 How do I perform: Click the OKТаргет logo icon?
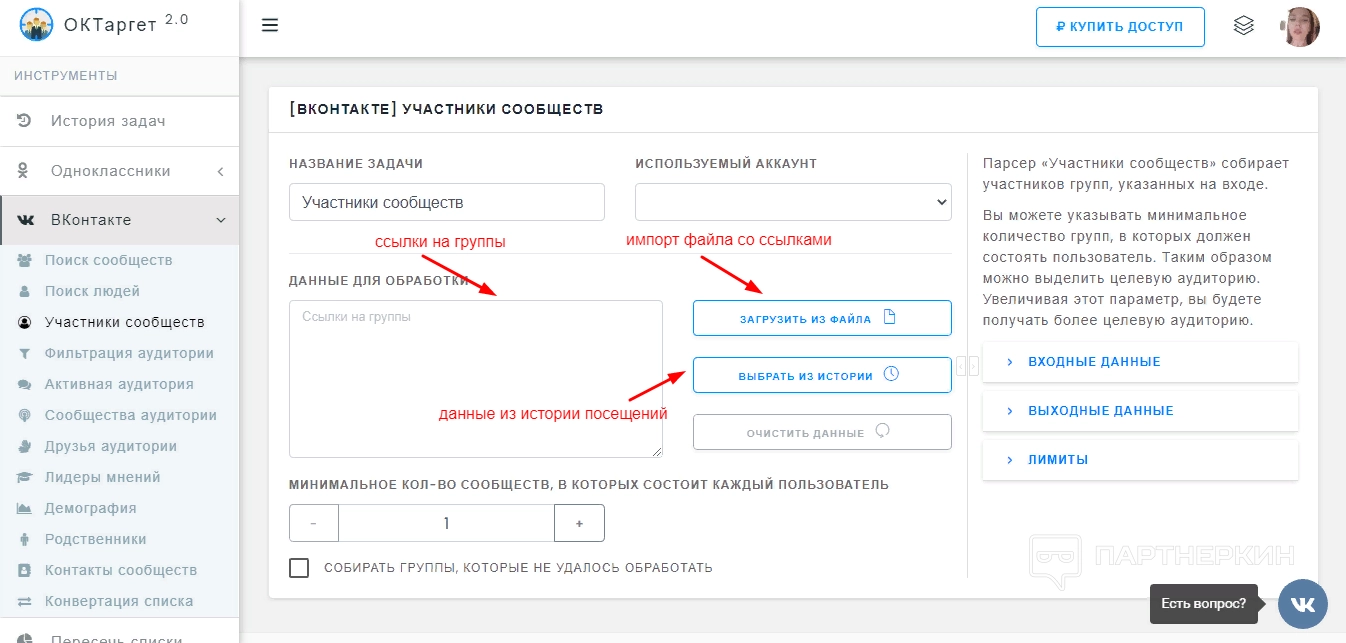[x=36, y=24]
